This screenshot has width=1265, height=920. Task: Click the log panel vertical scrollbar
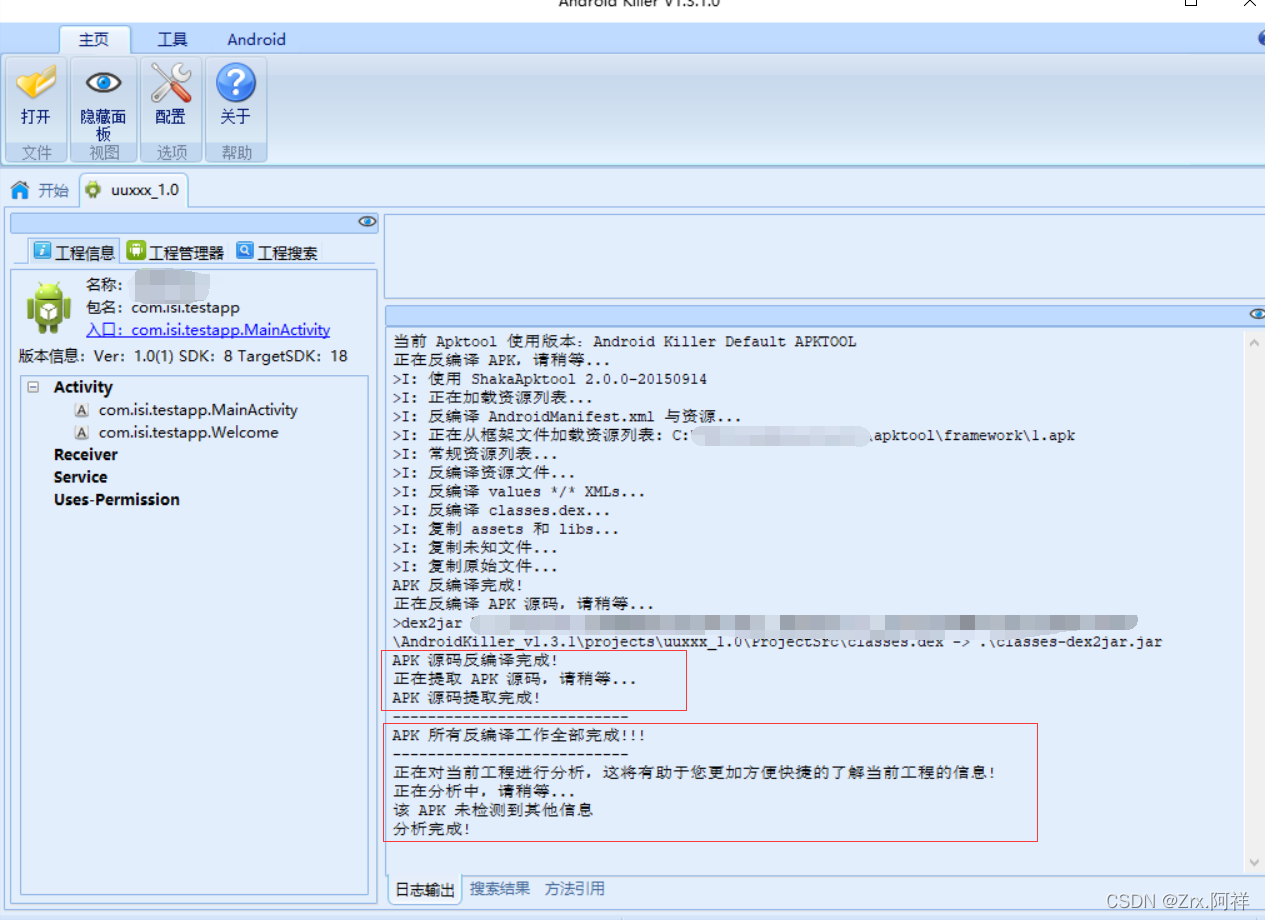tap(1255, 600)
